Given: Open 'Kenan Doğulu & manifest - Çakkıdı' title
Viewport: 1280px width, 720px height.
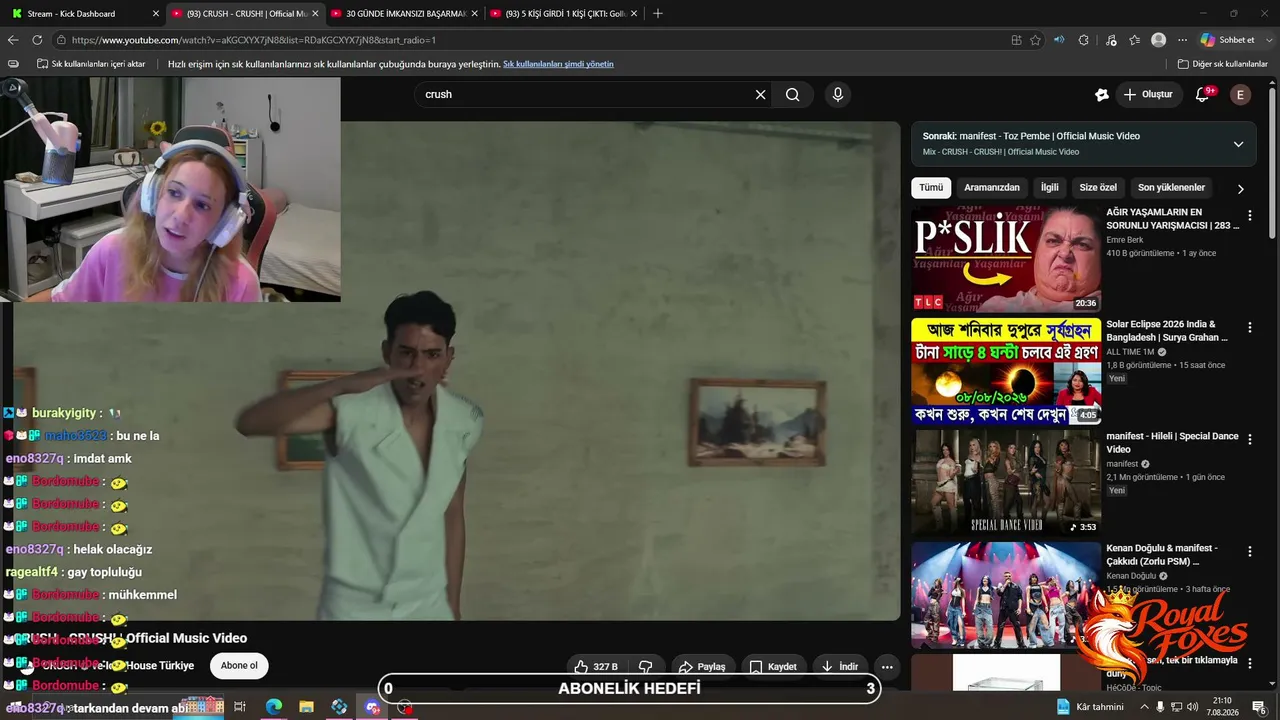Looking at the screenshot, I should coord(1162,555).
